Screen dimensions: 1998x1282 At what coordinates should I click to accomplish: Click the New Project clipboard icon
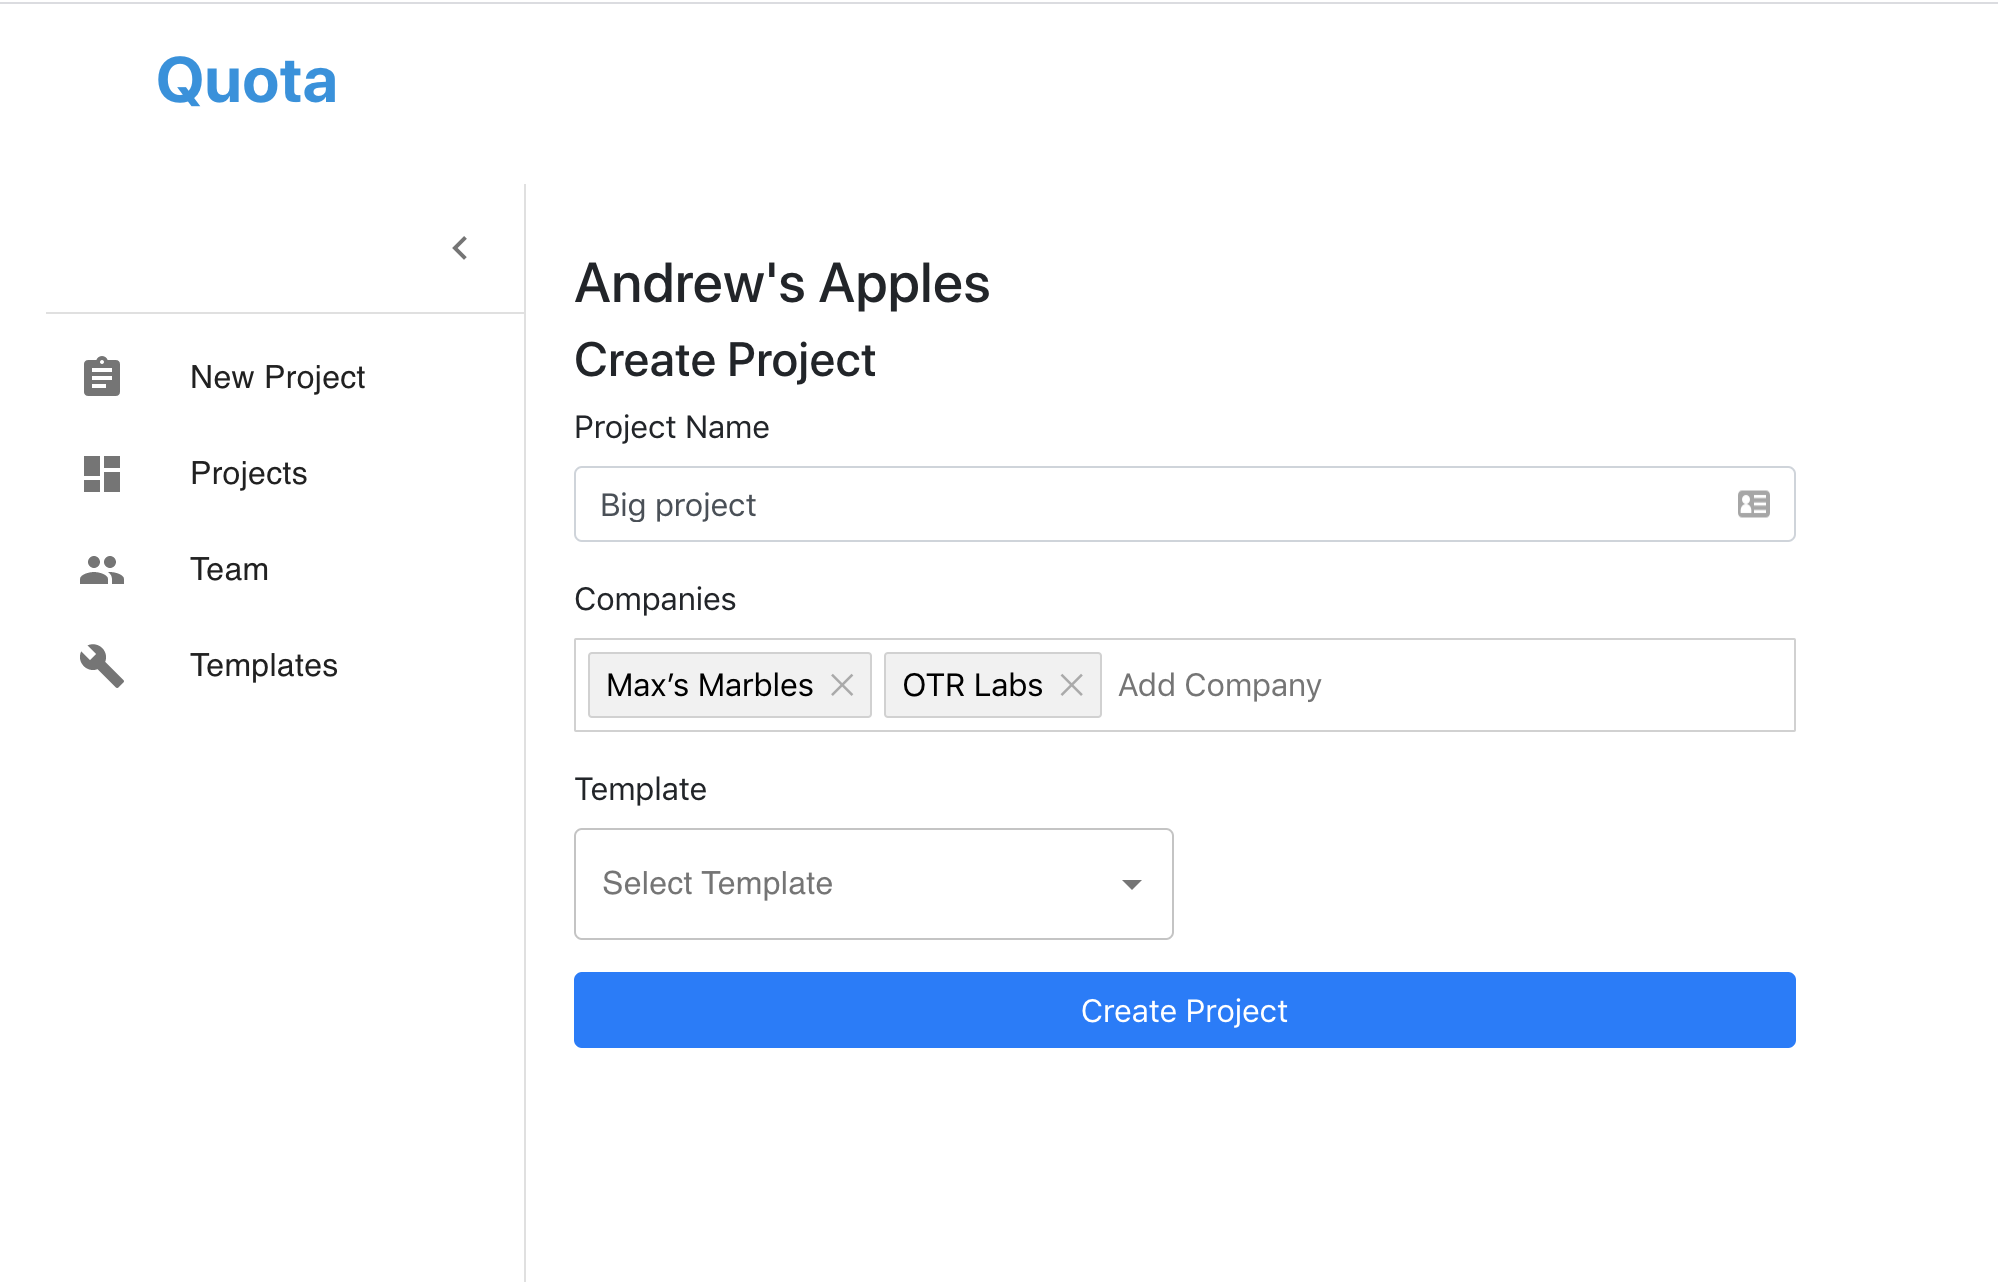102,377
